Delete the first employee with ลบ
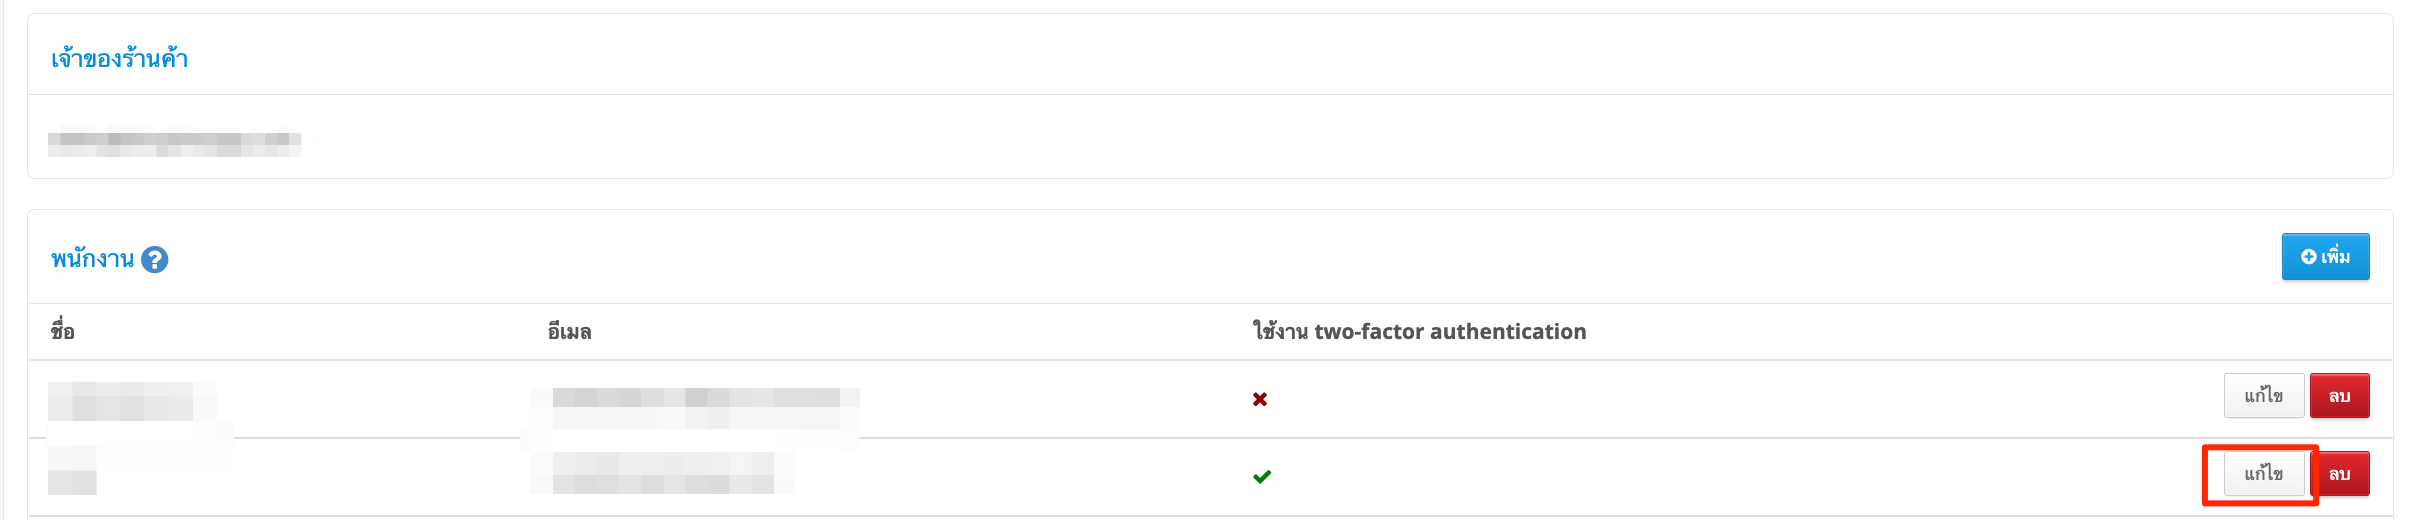The width and height of the screenshot is (2410, 520). click(x=2339, y=396)
